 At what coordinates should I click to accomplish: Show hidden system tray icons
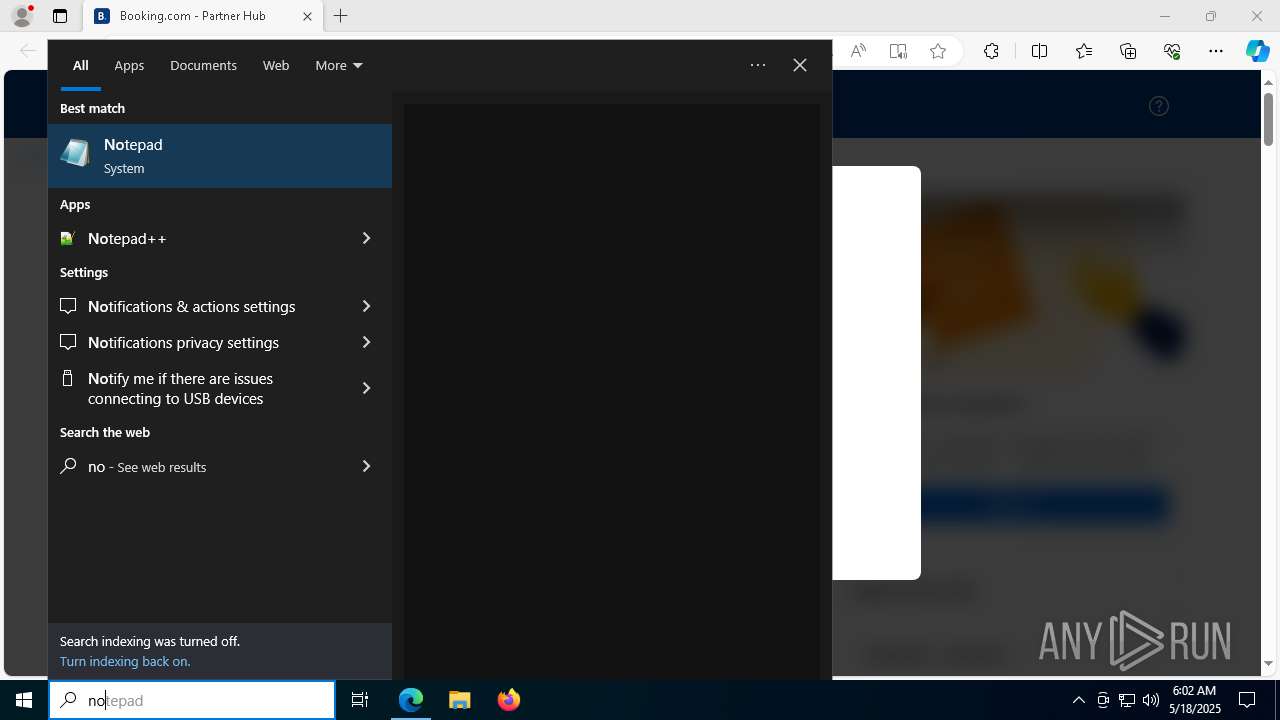[1078, 700]
